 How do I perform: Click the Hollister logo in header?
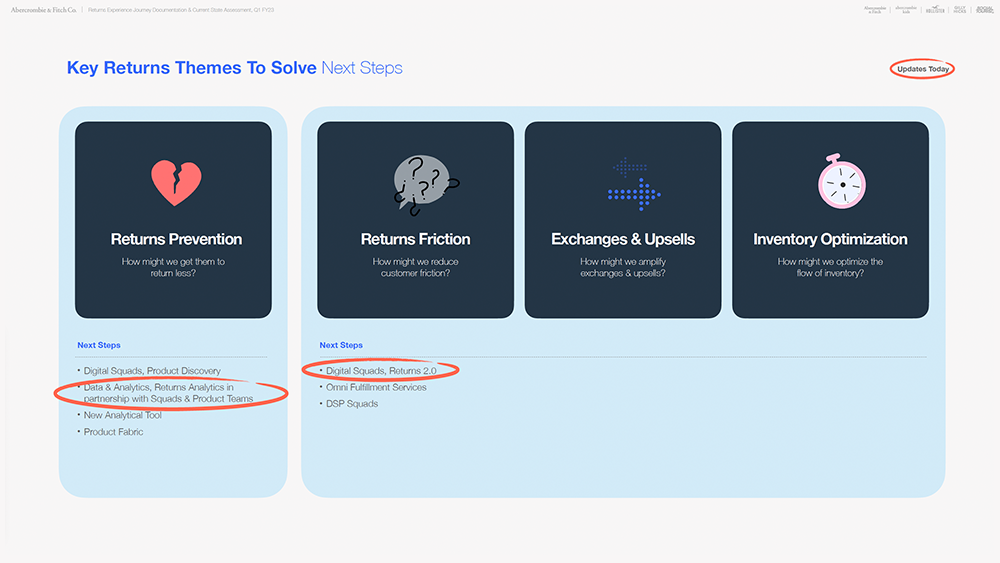tap(935, 9)
